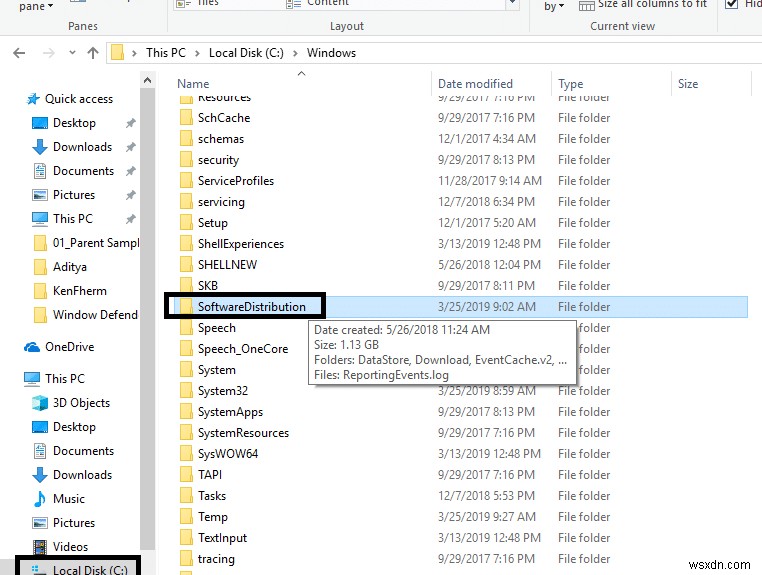Screen dimensions: 762x575
Task: Open recent locations dropdown arrow
Action: click(x=72, y=52)
